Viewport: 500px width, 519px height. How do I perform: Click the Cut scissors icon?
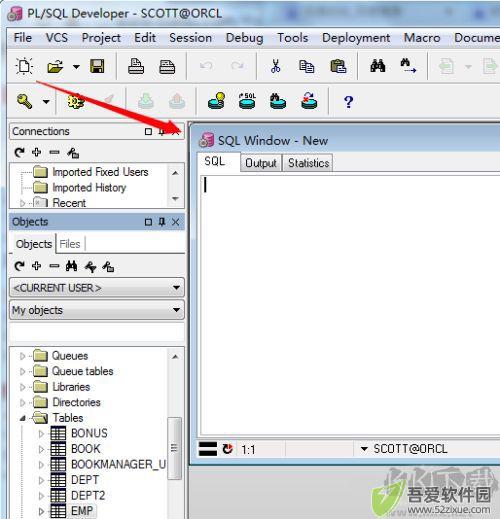(x=275, y=66)
